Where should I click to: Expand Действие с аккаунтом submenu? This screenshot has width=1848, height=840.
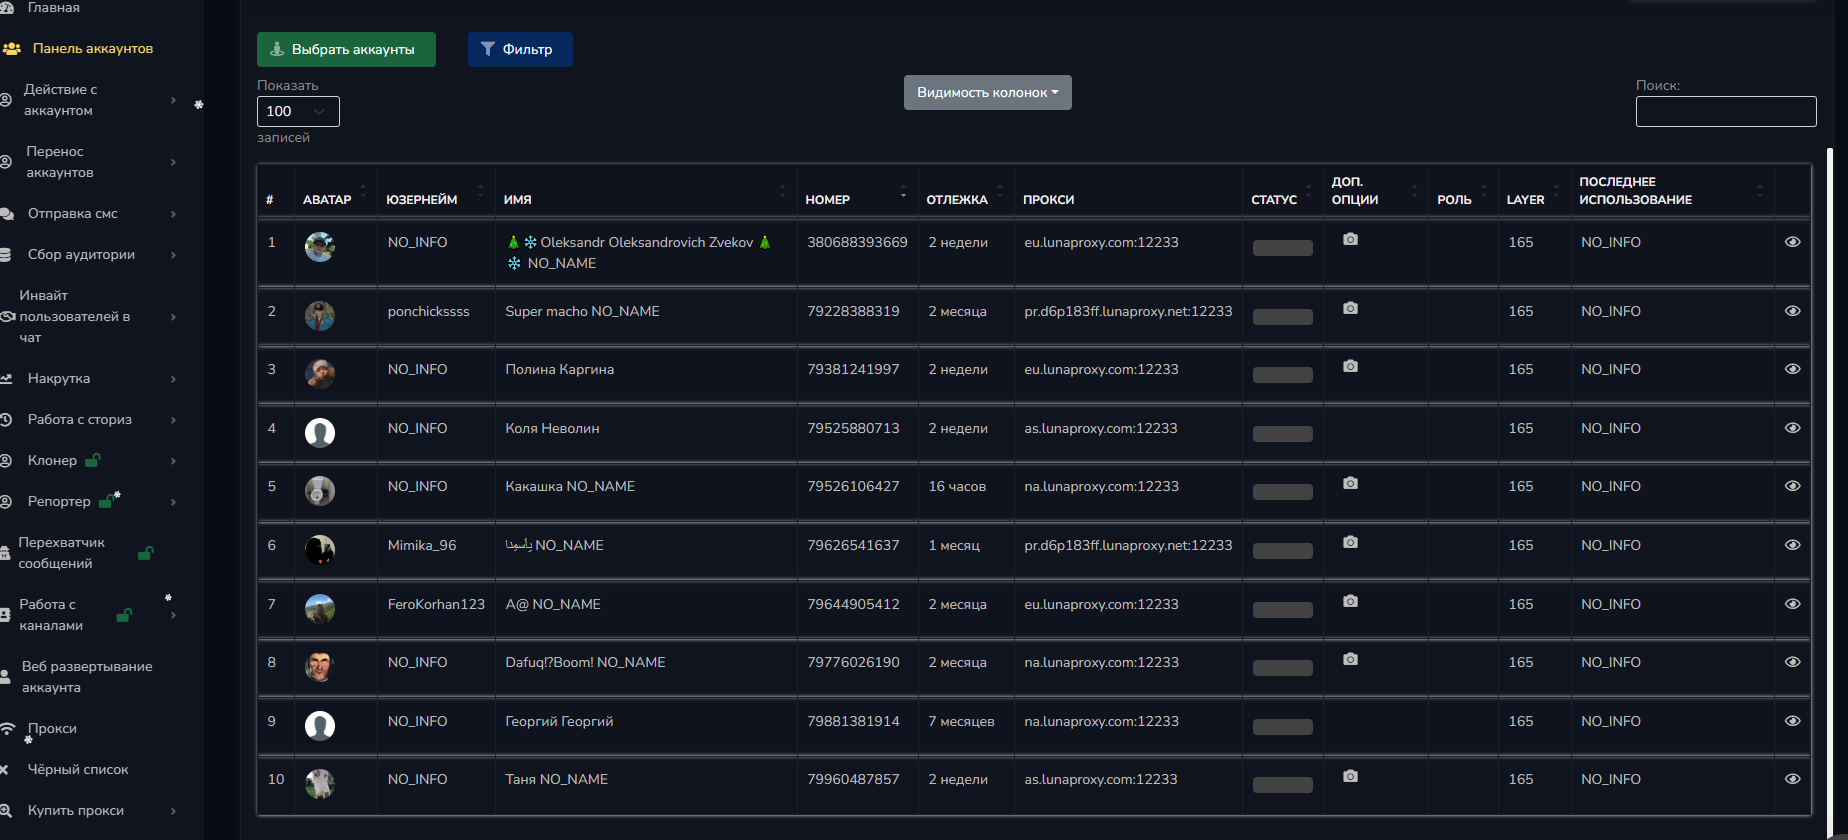click(x=173, y=100)
